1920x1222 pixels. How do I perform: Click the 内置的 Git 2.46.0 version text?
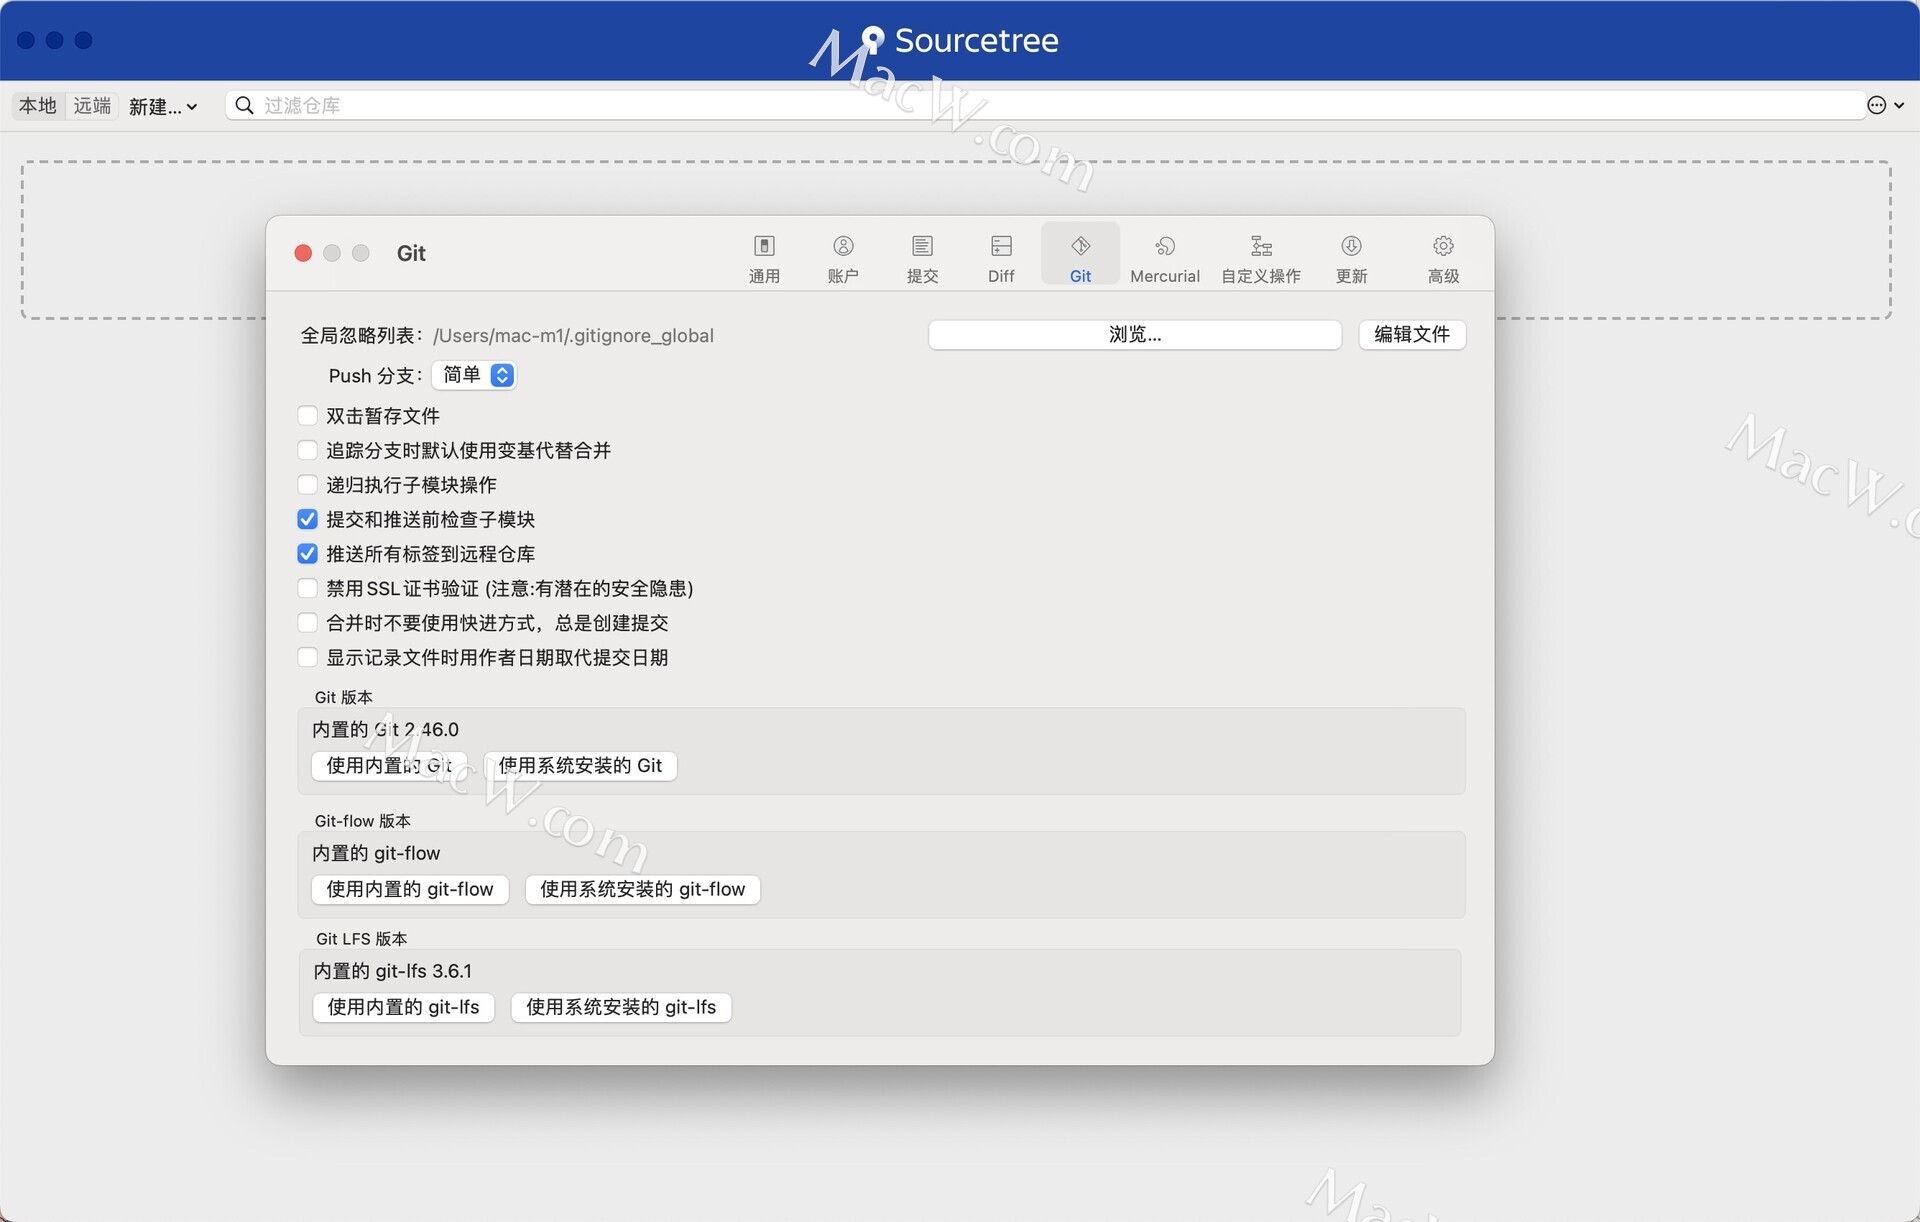pos(385,729)
